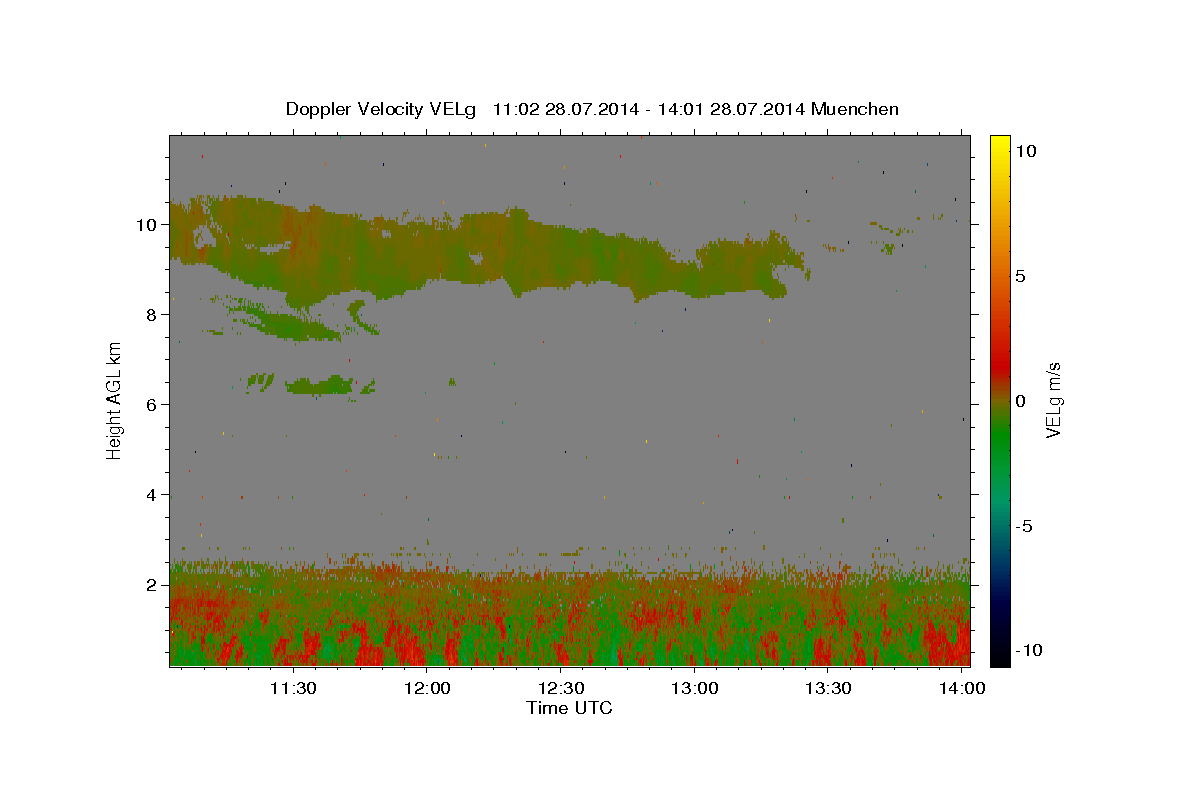
Task: Click the plot title 'Doppler Velocity VELg'
Action: [x=383, y=109]
